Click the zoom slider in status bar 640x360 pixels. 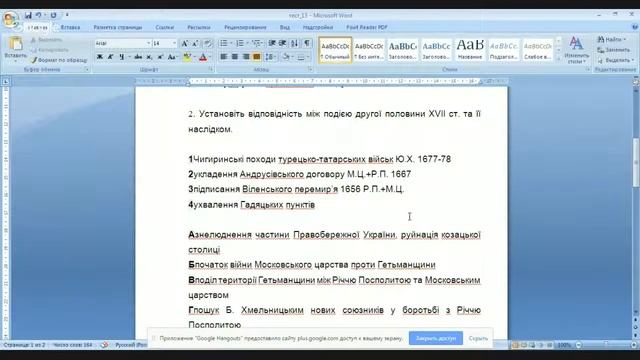[606, 345]
